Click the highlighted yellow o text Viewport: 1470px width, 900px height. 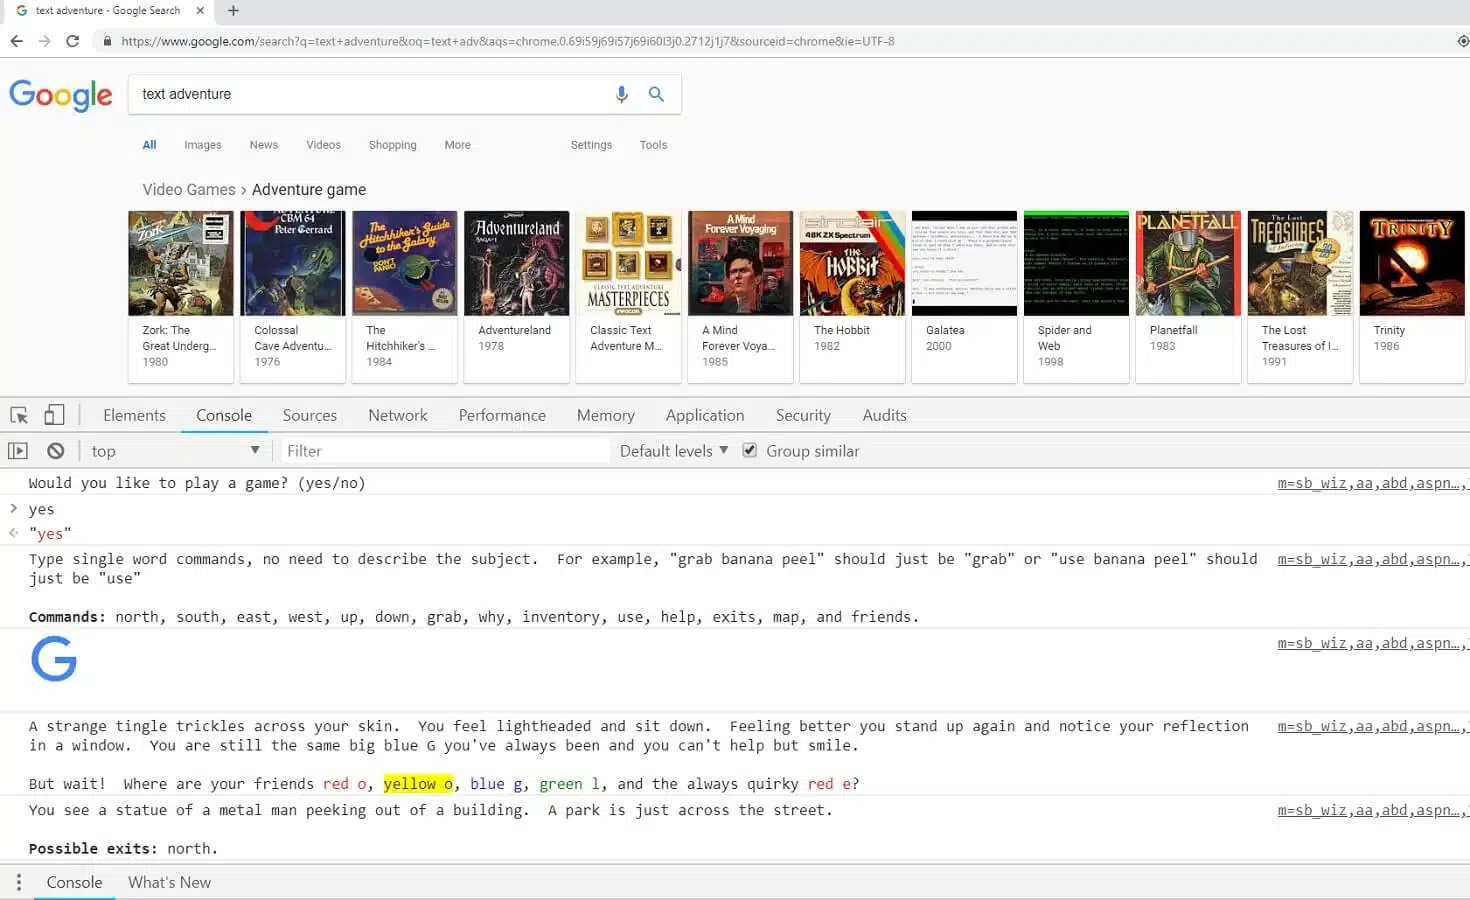418,783
